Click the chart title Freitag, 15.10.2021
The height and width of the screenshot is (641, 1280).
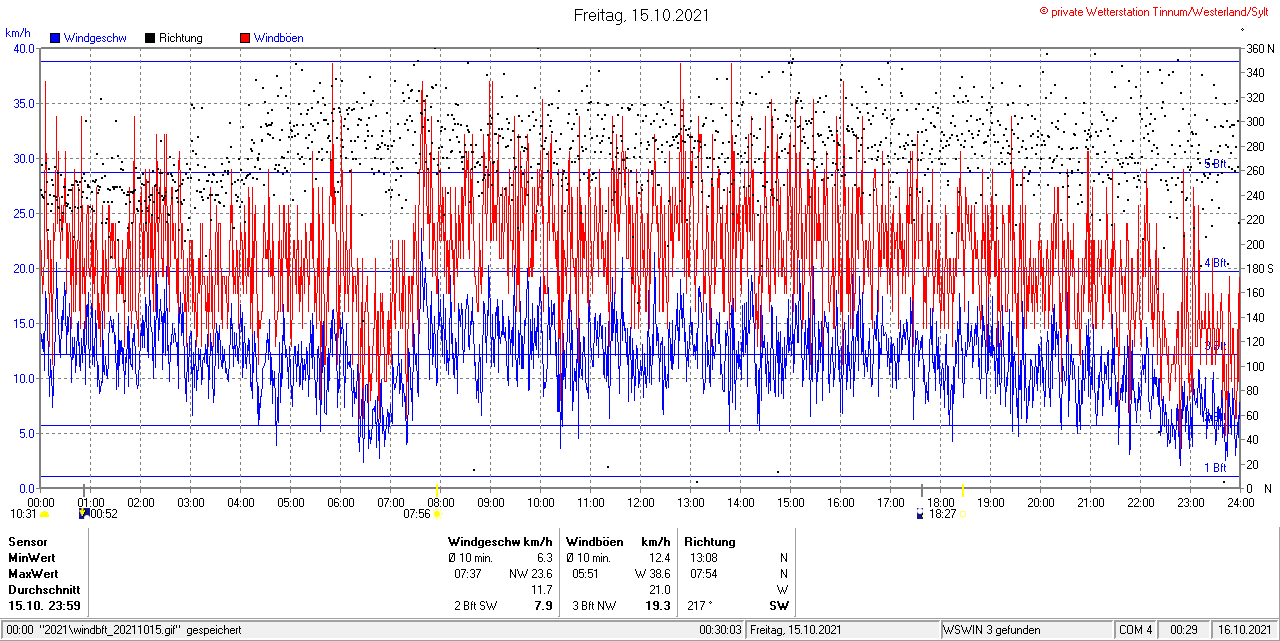click(641, 15)
